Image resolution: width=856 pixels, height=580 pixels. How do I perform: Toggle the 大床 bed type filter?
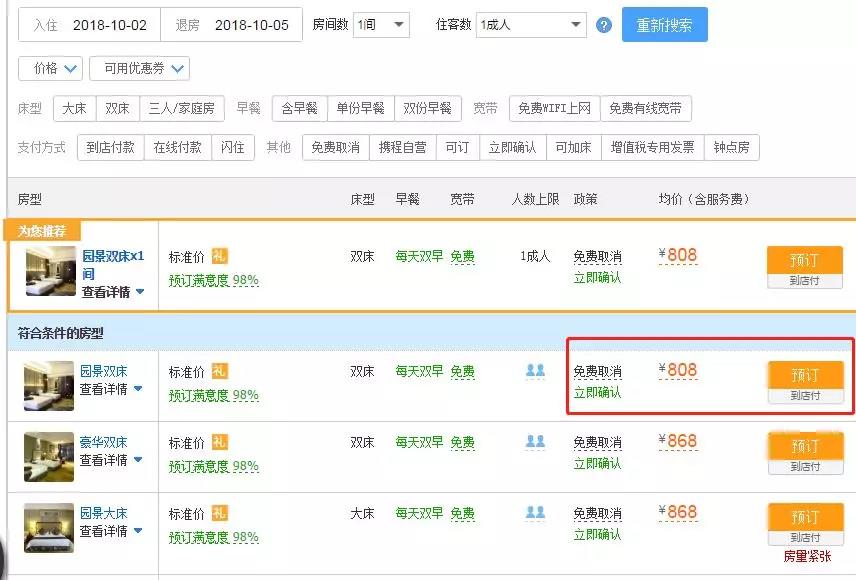point(75,108)
